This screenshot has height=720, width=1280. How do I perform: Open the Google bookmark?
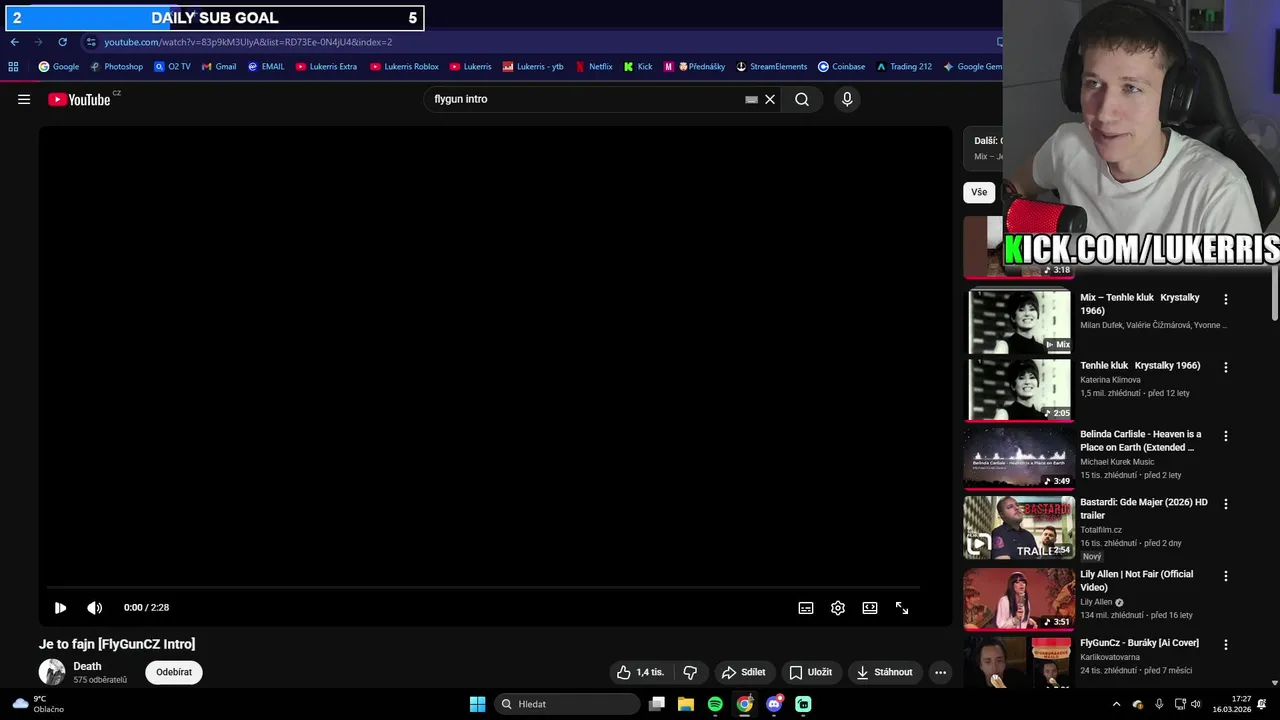point(59,67)
